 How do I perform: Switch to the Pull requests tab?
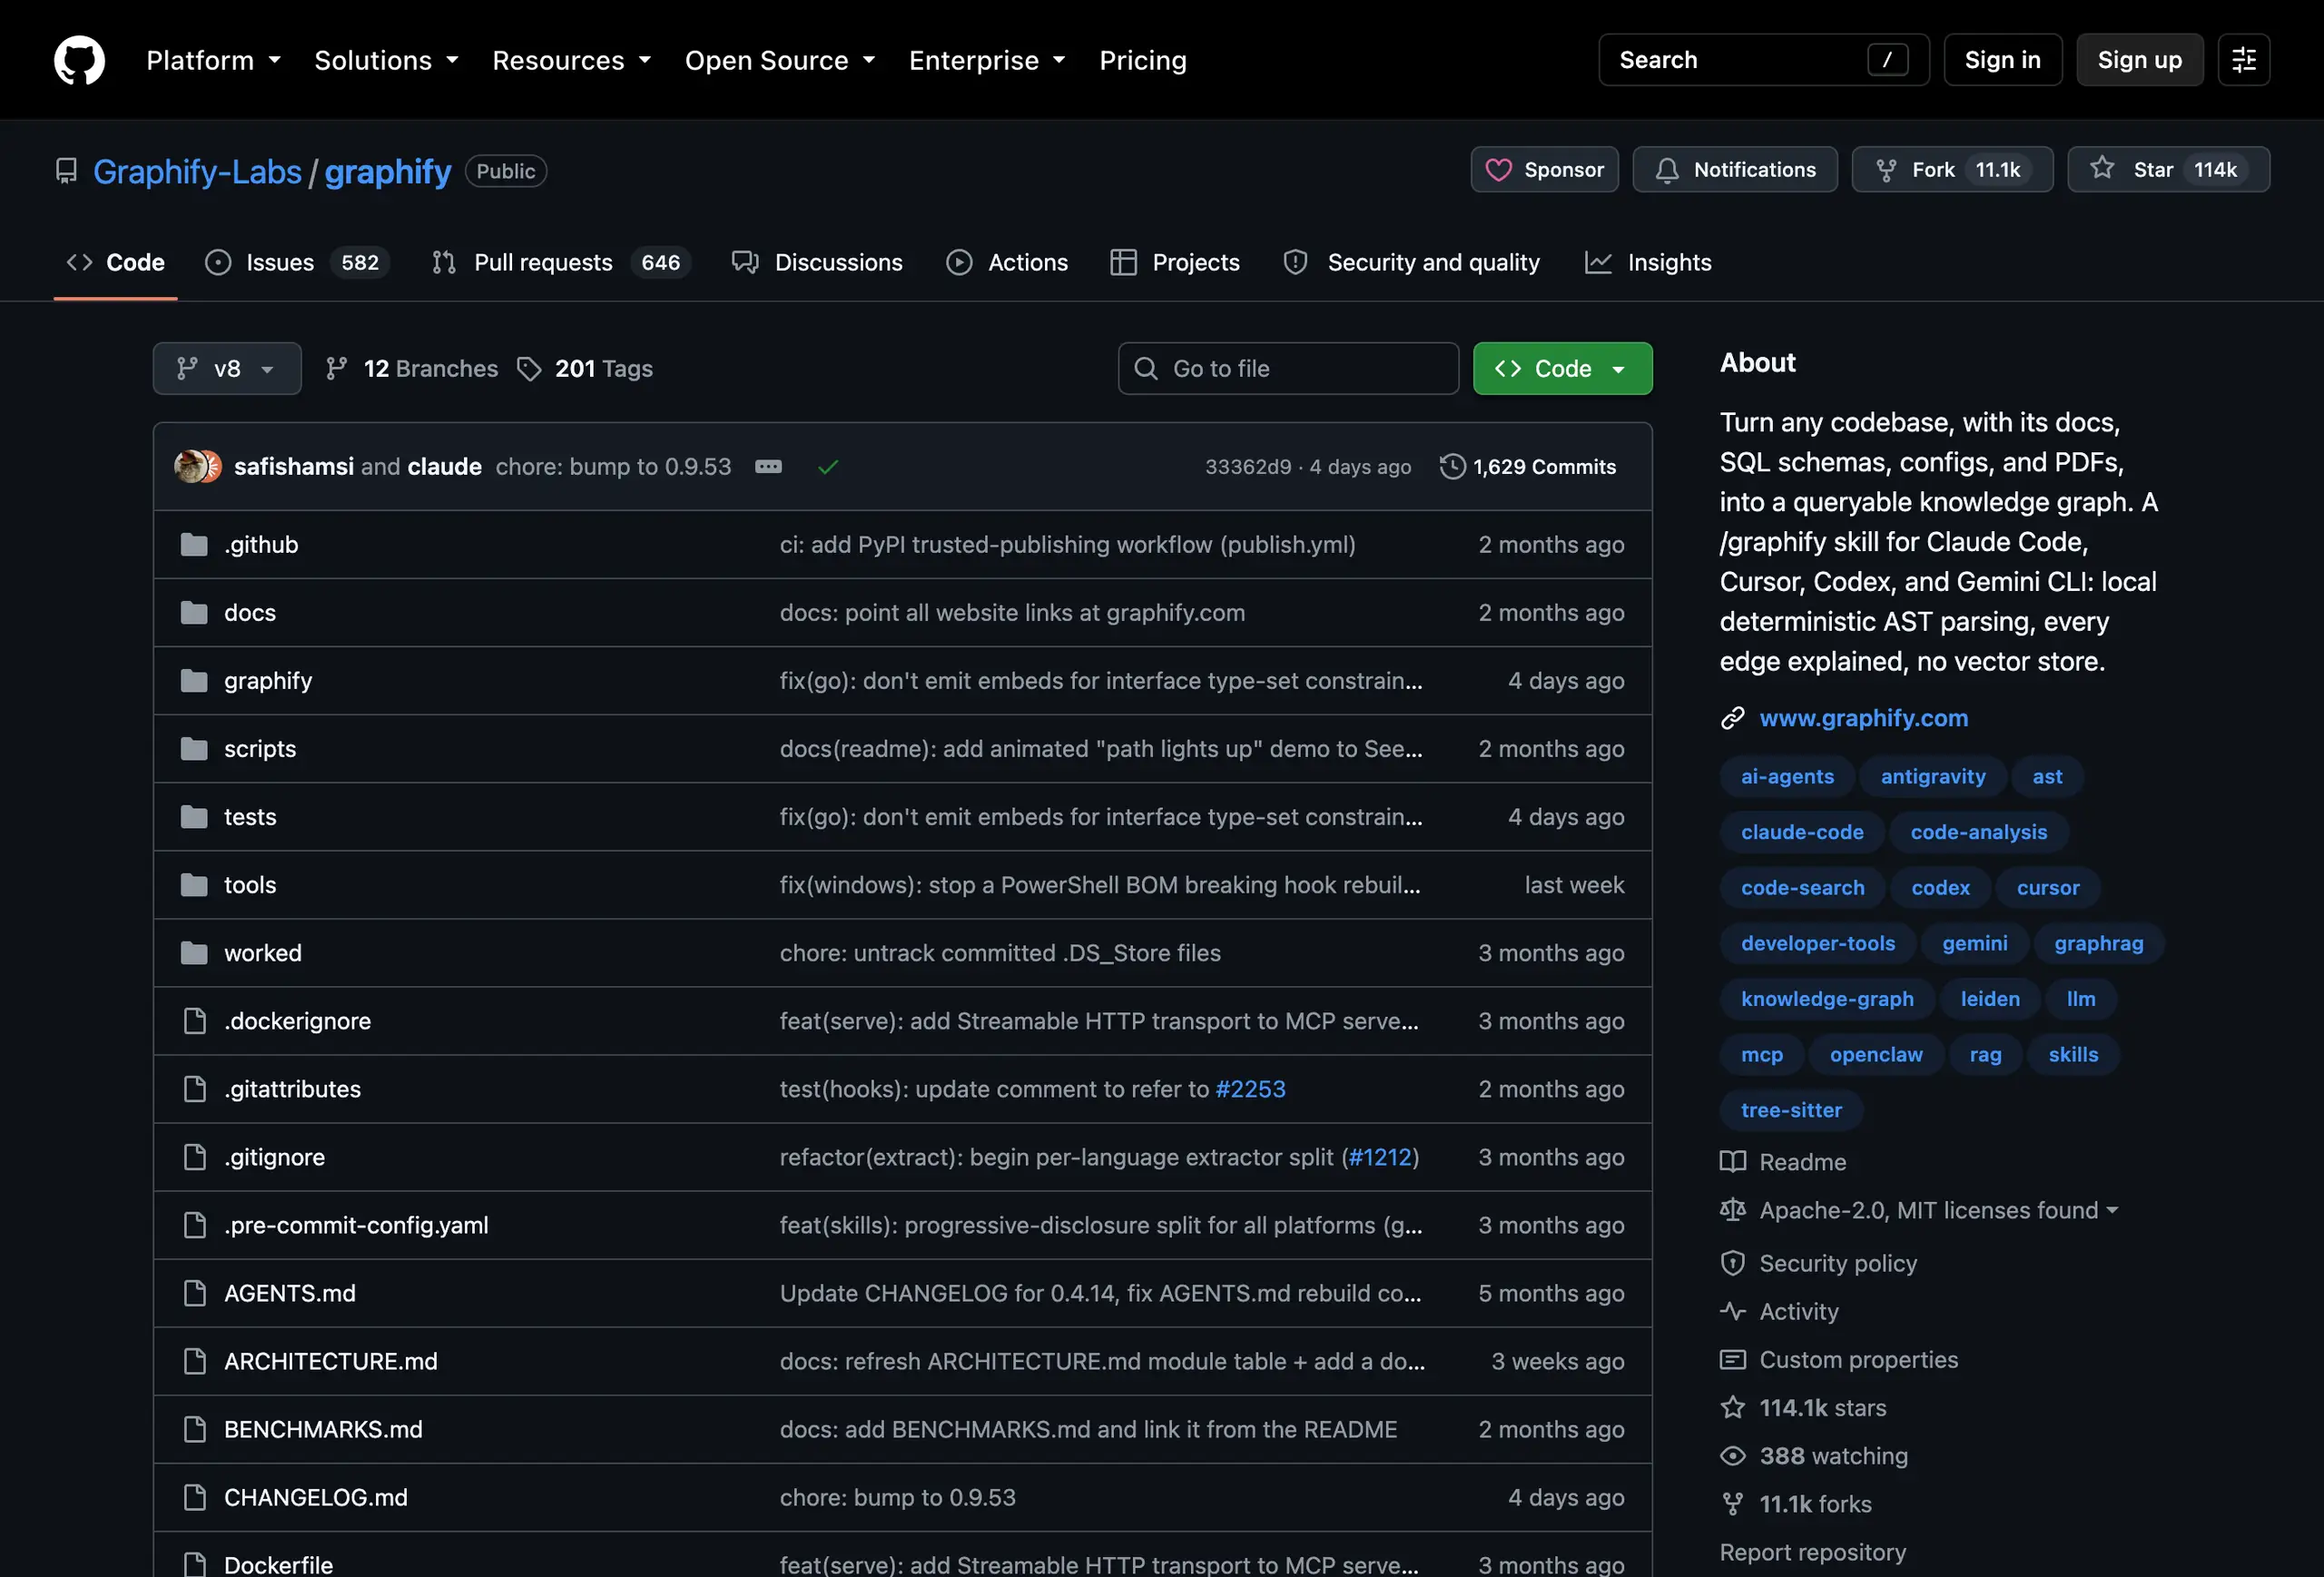561,263
